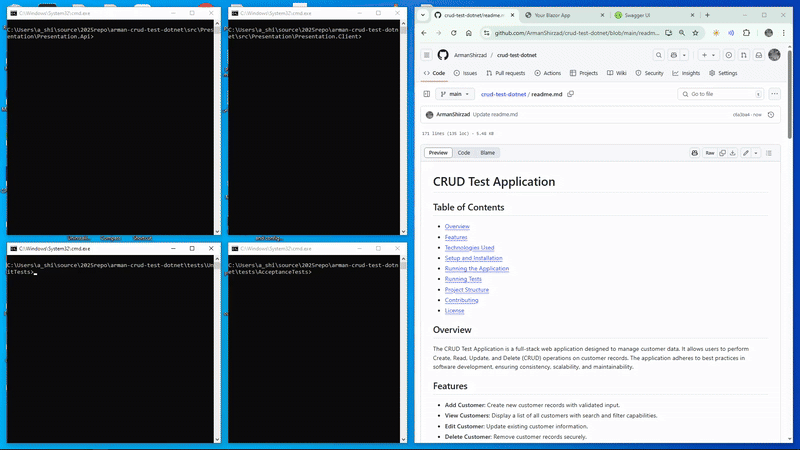Open the Projects tab
Screen dimensions: 800x450
tap(584, 73)
